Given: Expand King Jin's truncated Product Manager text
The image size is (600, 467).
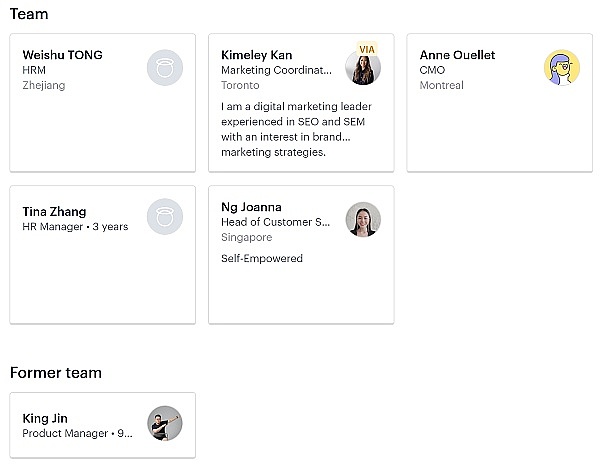Looking at the screenshot, I should tap(77, 433).
